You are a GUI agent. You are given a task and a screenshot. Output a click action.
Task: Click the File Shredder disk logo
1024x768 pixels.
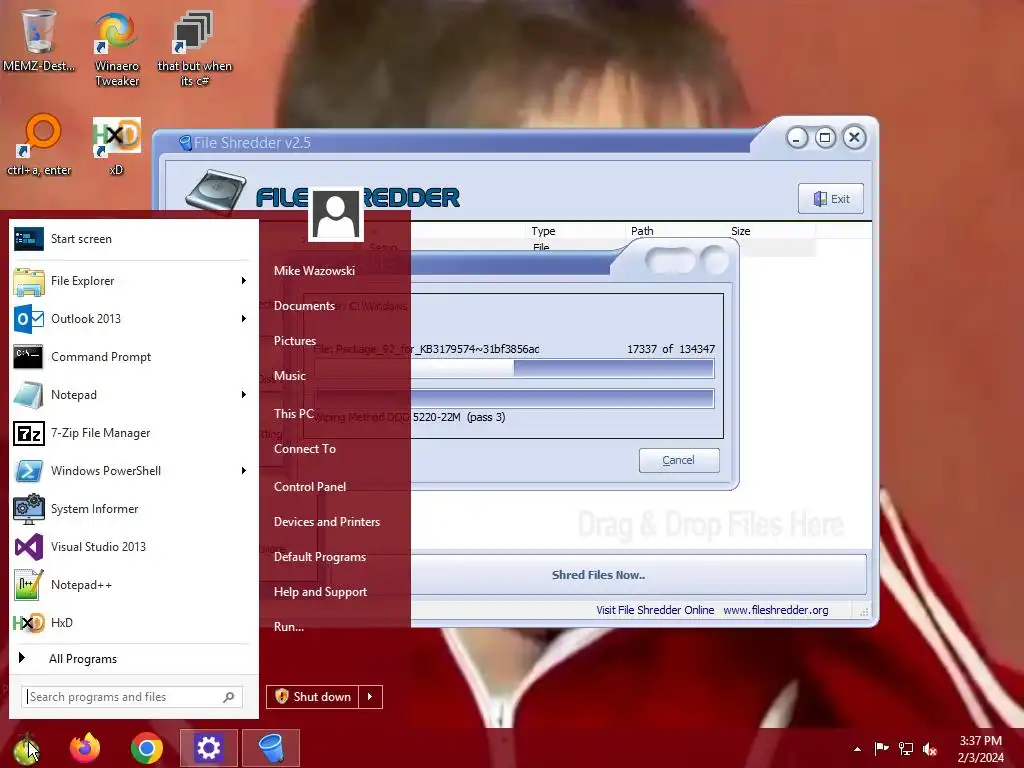(216, 193)
